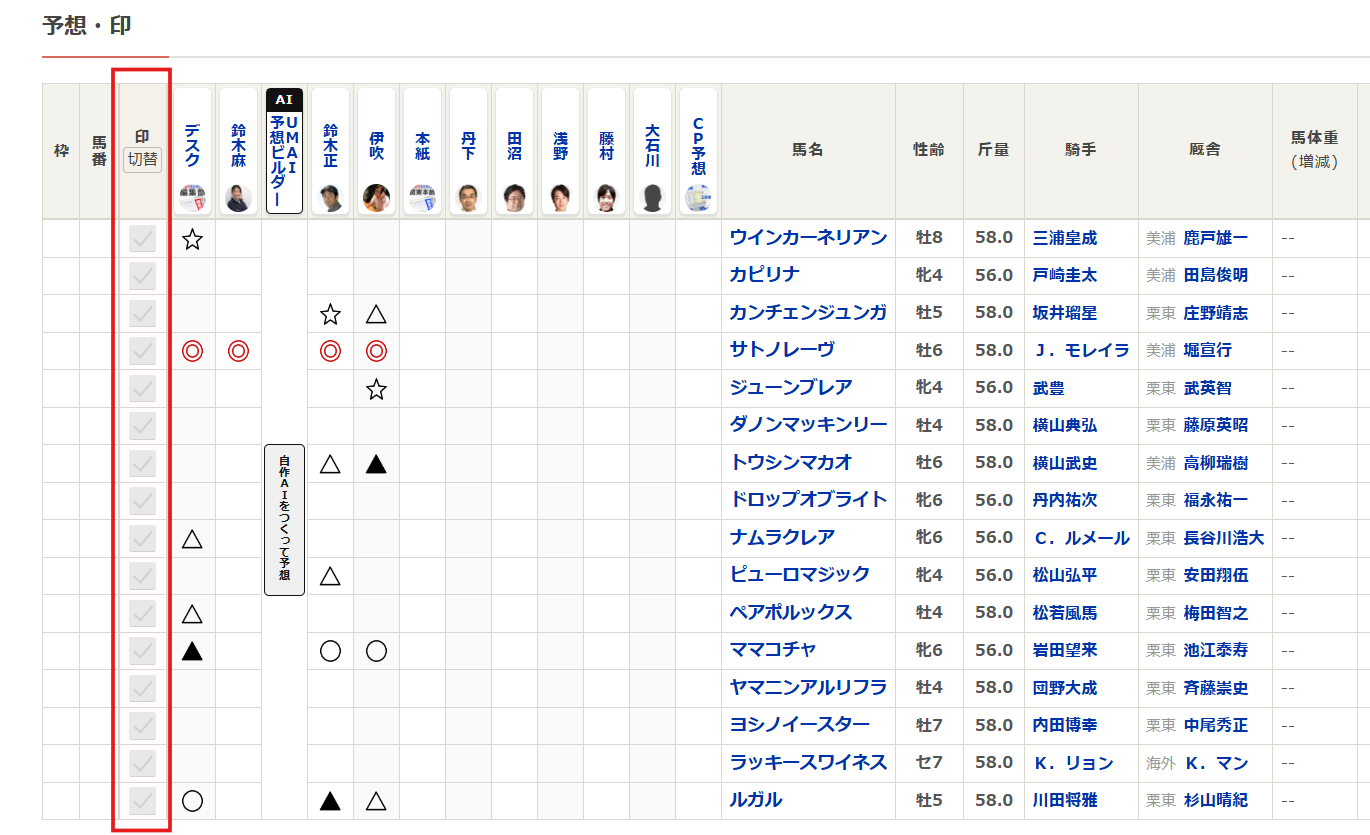This screenshot has height=835, width=1370.
Task: Switch to the 予想・印 tab
Action: [87, 26]
